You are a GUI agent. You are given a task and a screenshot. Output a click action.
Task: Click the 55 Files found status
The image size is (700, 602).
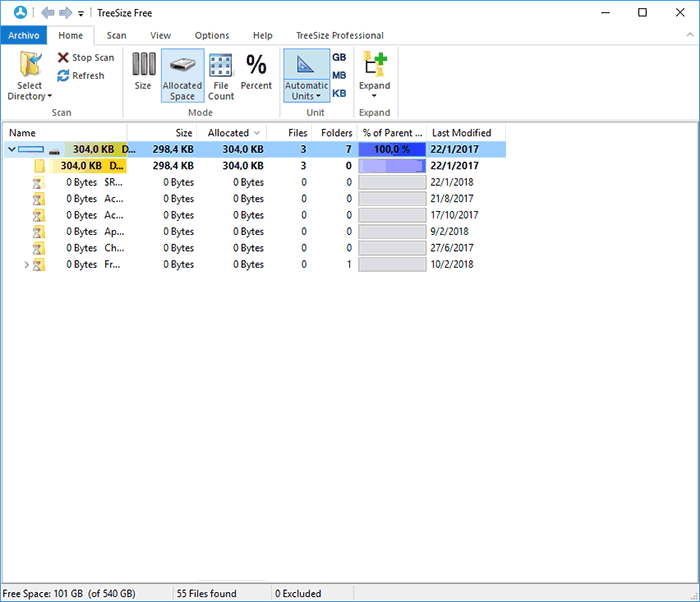[206, 594]
